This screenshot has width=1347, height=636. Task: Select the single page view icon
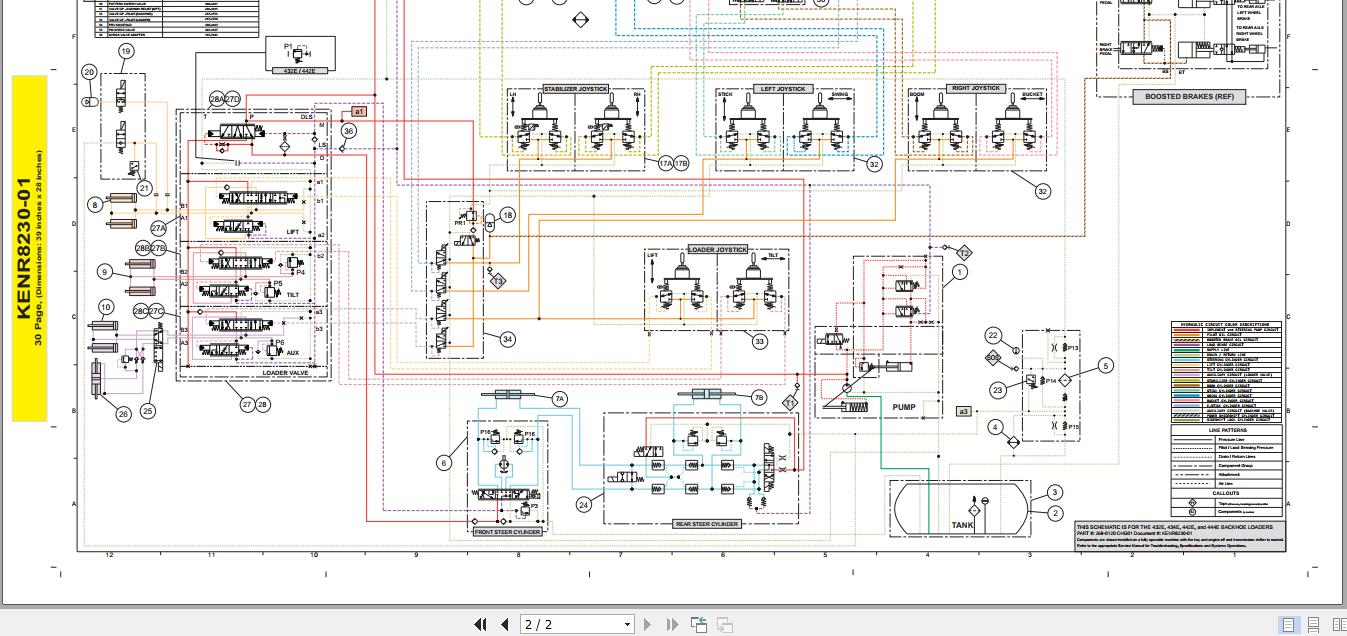1287,624
